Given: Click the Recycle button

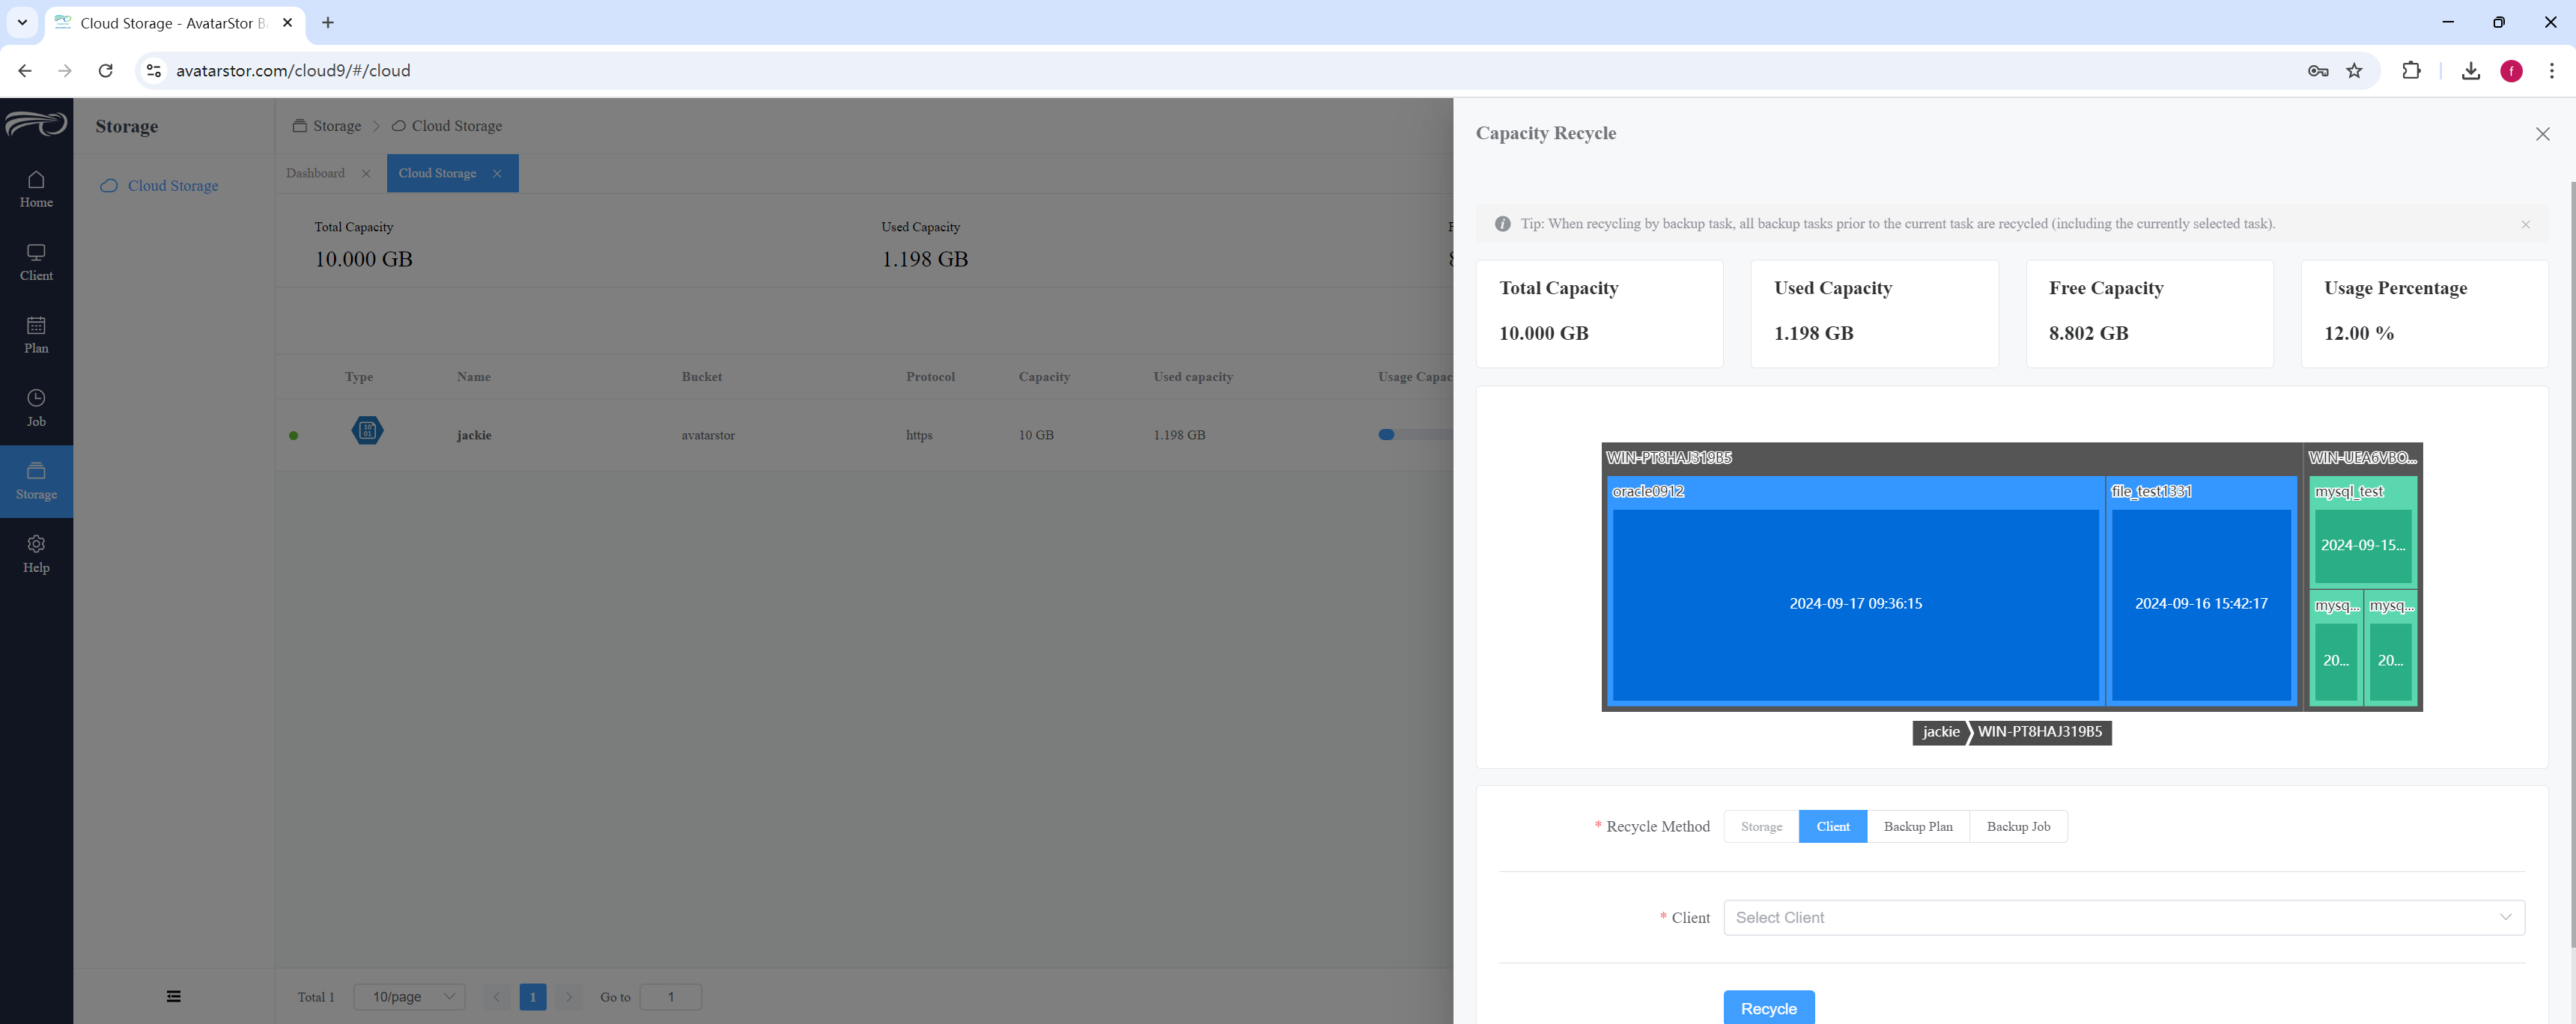Looking at the screenshot, I should pos(1768,1008).
